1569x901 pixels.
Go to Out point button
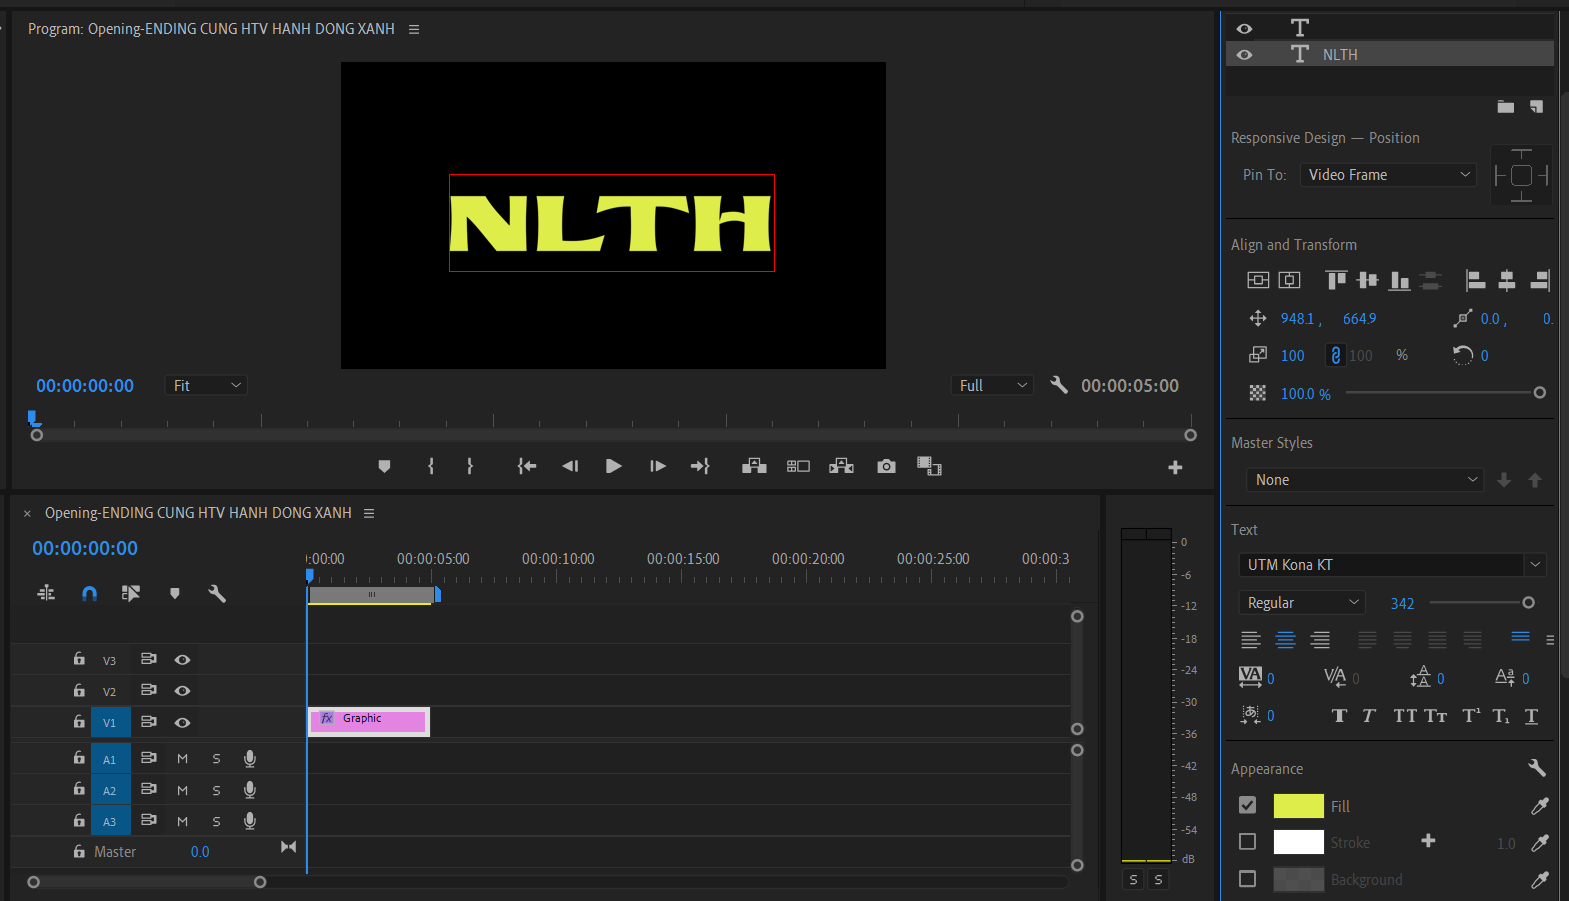pyautogui.click(x=700, y=466)
